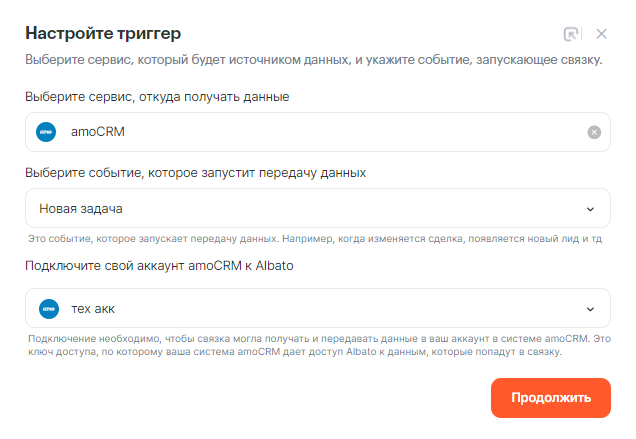Click the 'Новая задача' selected value text
636x439 pixels.
[81, 208]
